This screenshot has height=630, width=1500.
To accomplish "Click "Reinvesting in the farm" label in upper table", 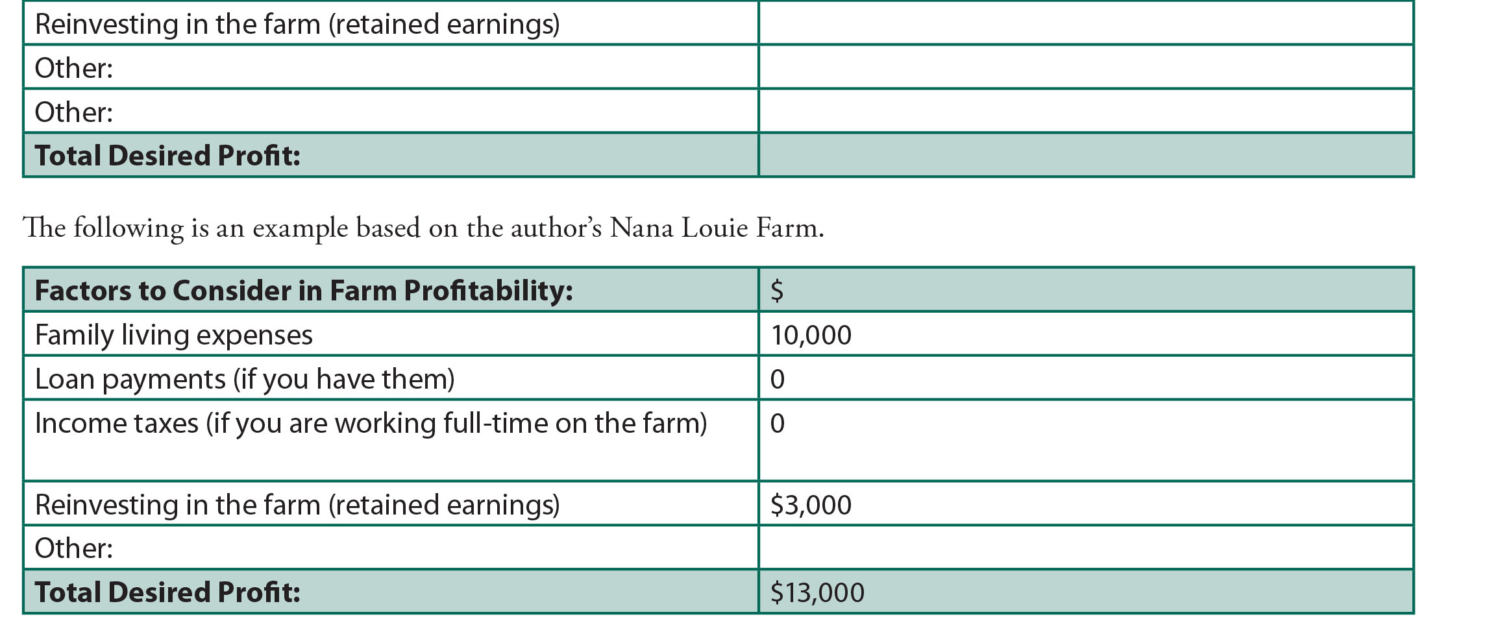I will (x=297, y=23).
